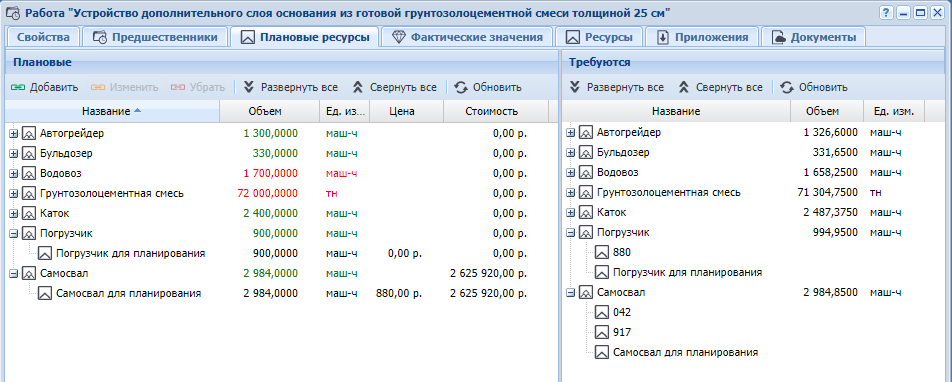Image resolution: width=952 pixels, height=382 pixels.
Task: Click the Бульдозер resource icon in Плановые
Action: 29,153
